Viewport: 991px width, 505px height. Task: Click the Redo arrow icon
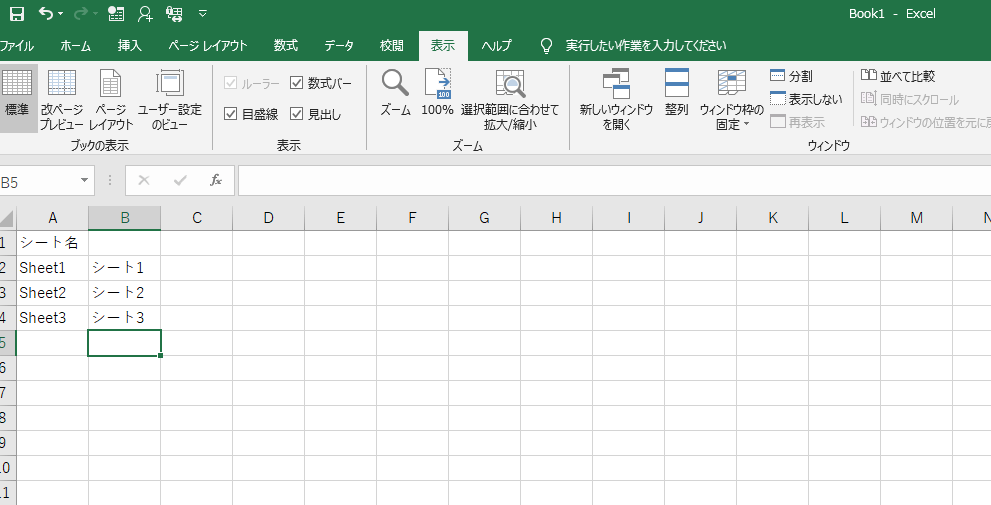pyautogui.click(x=80, y=13)
